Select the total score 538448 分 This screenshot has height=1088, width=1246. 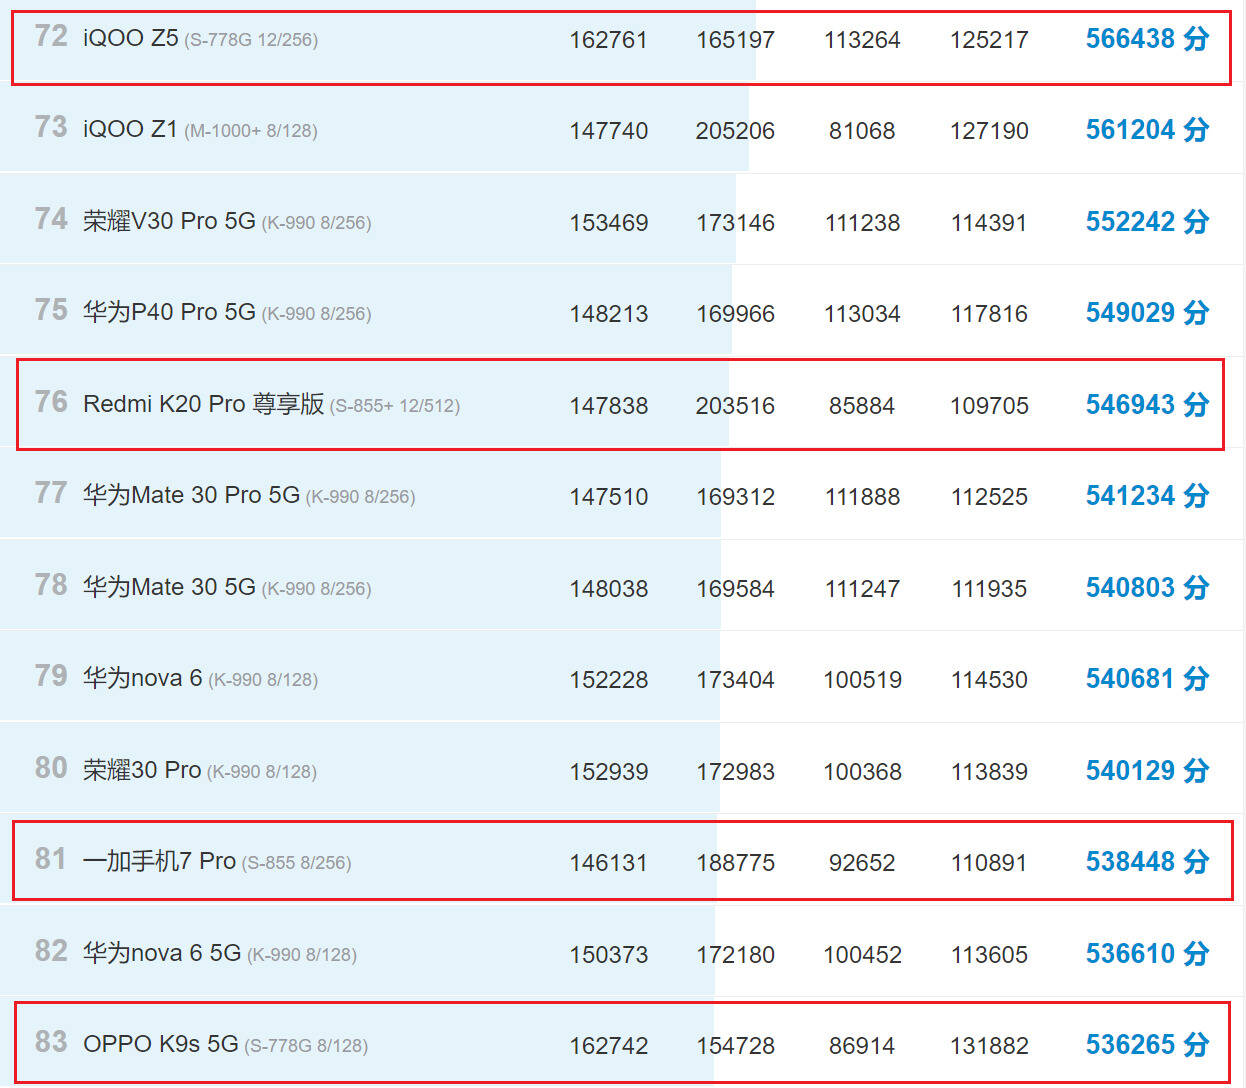point(1147,862)
